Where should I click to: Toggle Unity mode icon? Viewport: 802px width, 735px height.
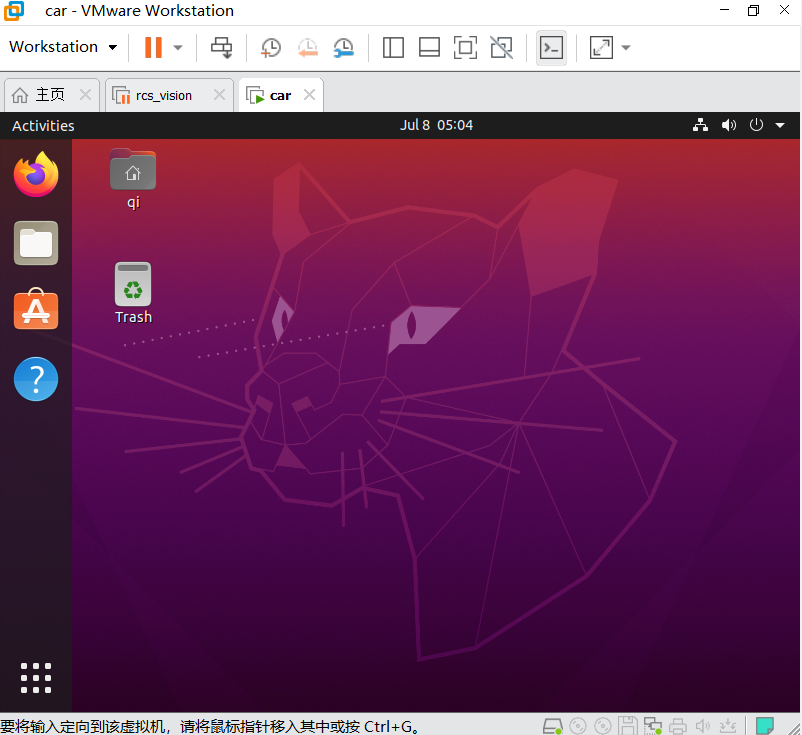point(501,48)
